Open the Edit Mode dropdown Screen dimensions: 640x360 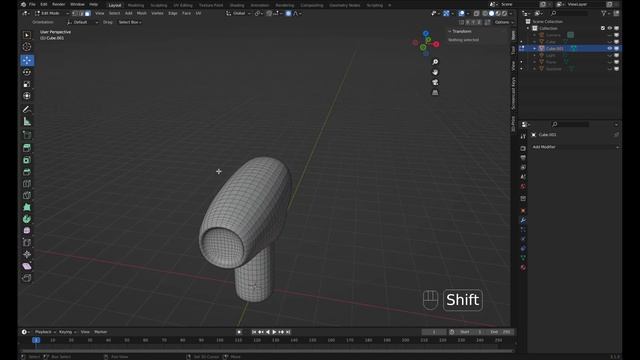coord(51,13)
